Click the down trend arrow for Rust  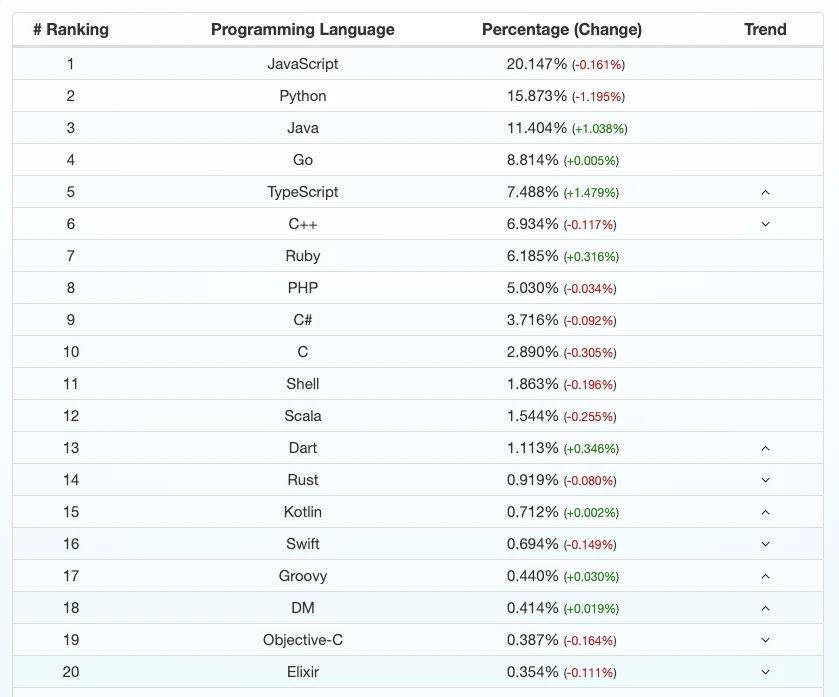click(x=765, y=480)
